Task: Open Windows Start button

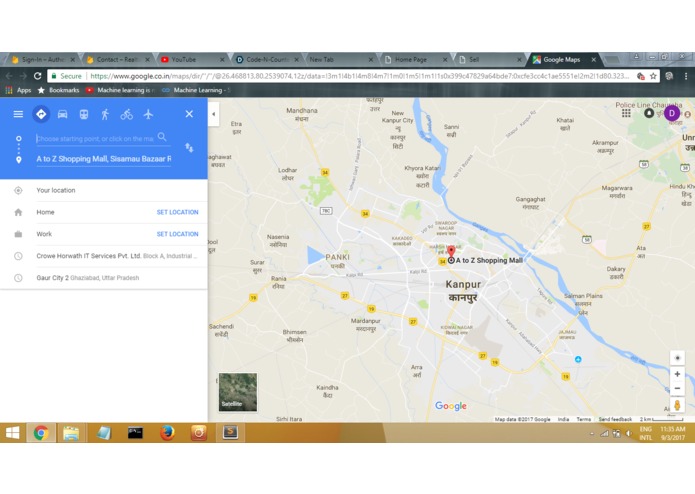Action: coord(12,433)
